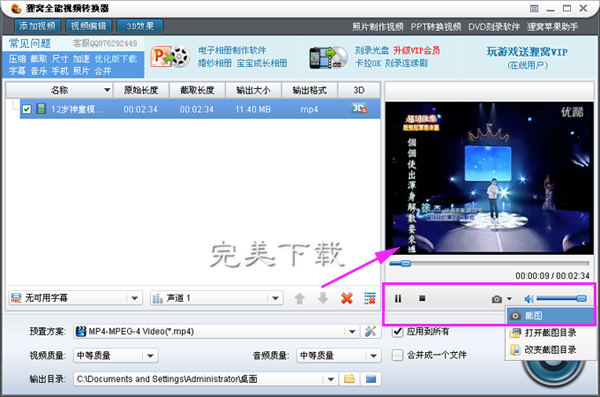
Task: Expand the snapshot dropdown arrow
Action: tap(509, 299)
